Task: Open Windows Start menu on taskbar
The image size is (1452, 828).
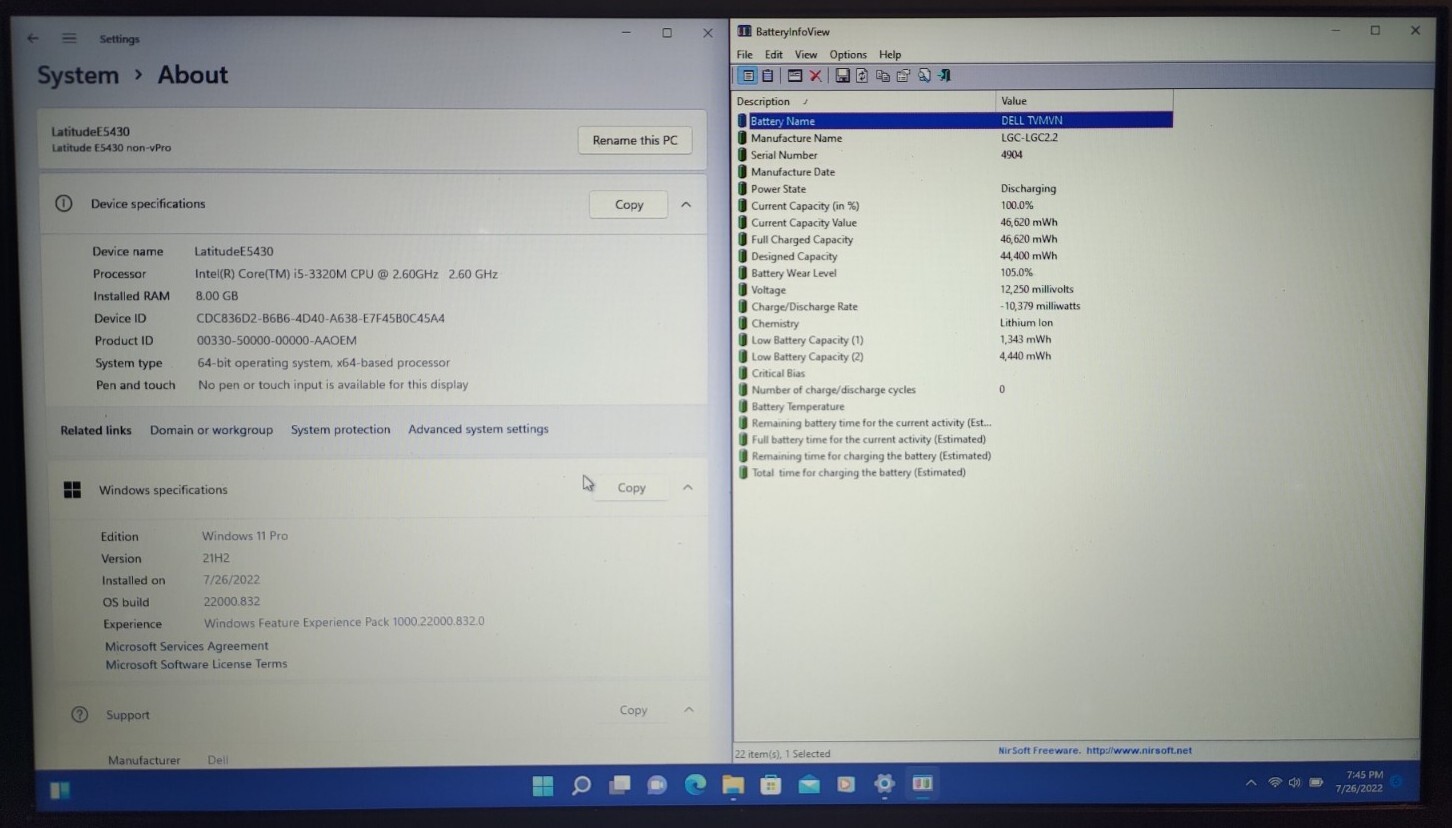Action: pyautogui.click(x=543, y=785)
